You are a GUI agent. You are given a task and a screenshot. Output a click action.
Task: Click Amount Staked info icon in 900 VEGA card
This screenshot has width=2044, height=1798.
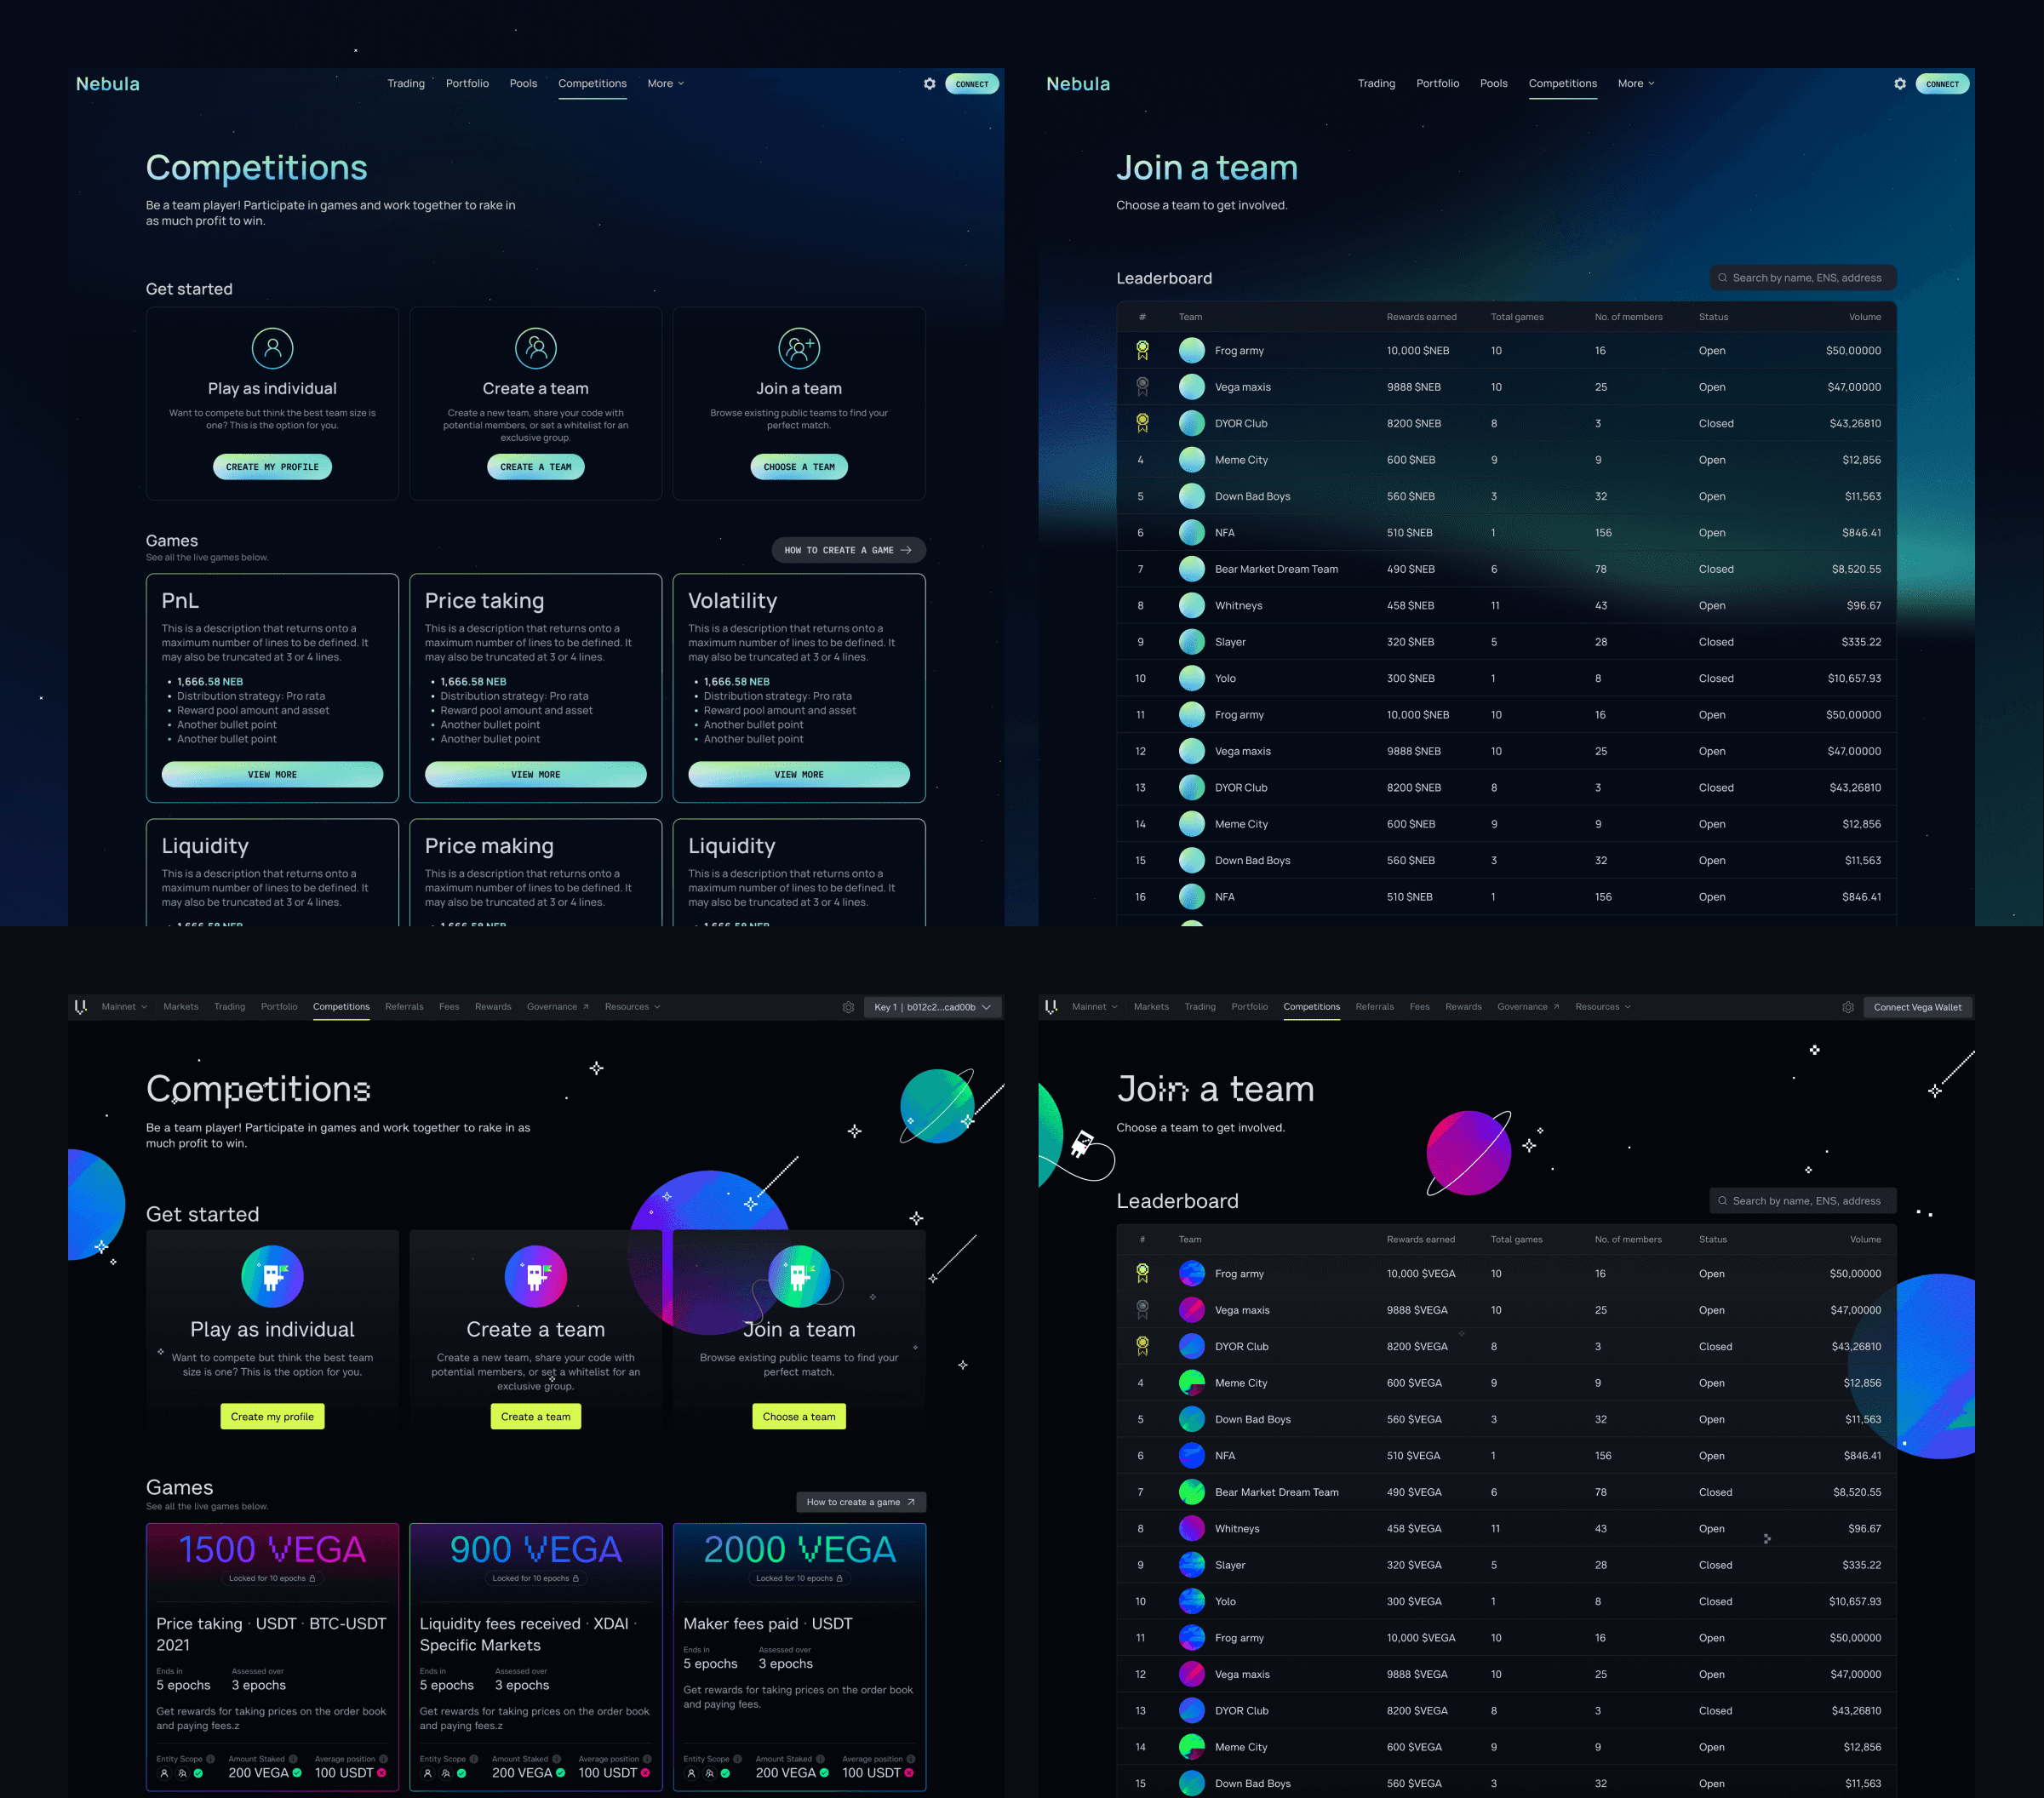click(x=556, y=1759)
